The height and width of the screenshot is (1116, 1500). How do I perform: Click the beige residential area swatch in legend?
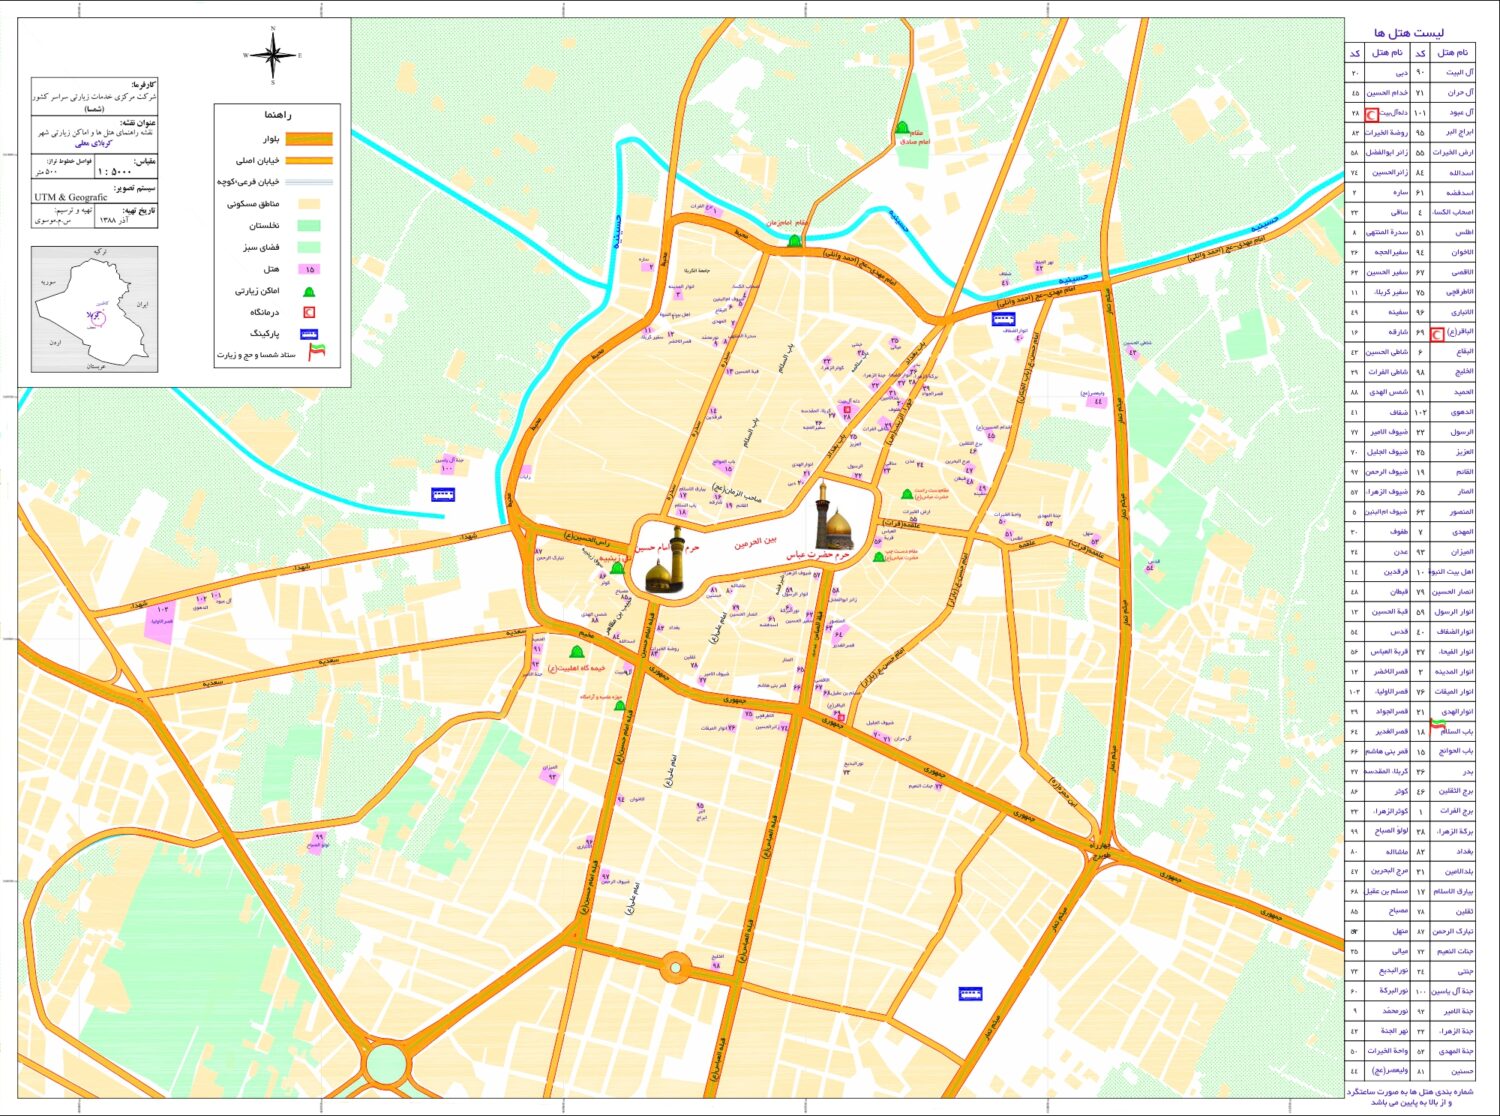309,204
